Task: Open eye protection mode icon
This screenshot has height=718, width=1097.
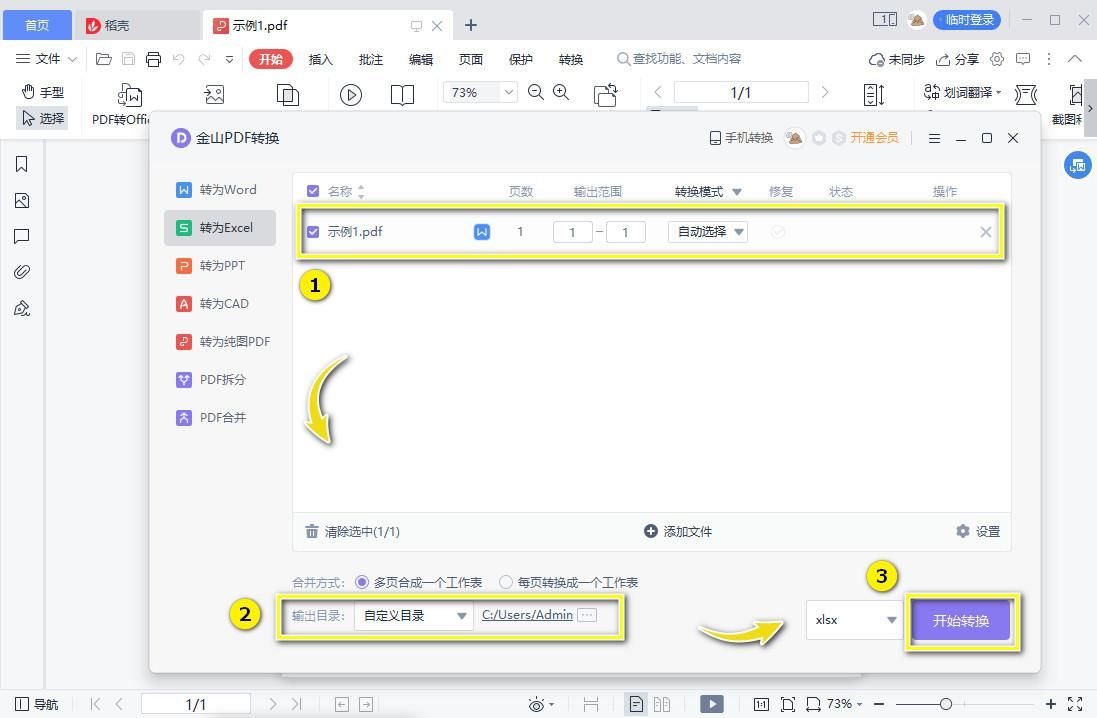Action: click(537, 704)
